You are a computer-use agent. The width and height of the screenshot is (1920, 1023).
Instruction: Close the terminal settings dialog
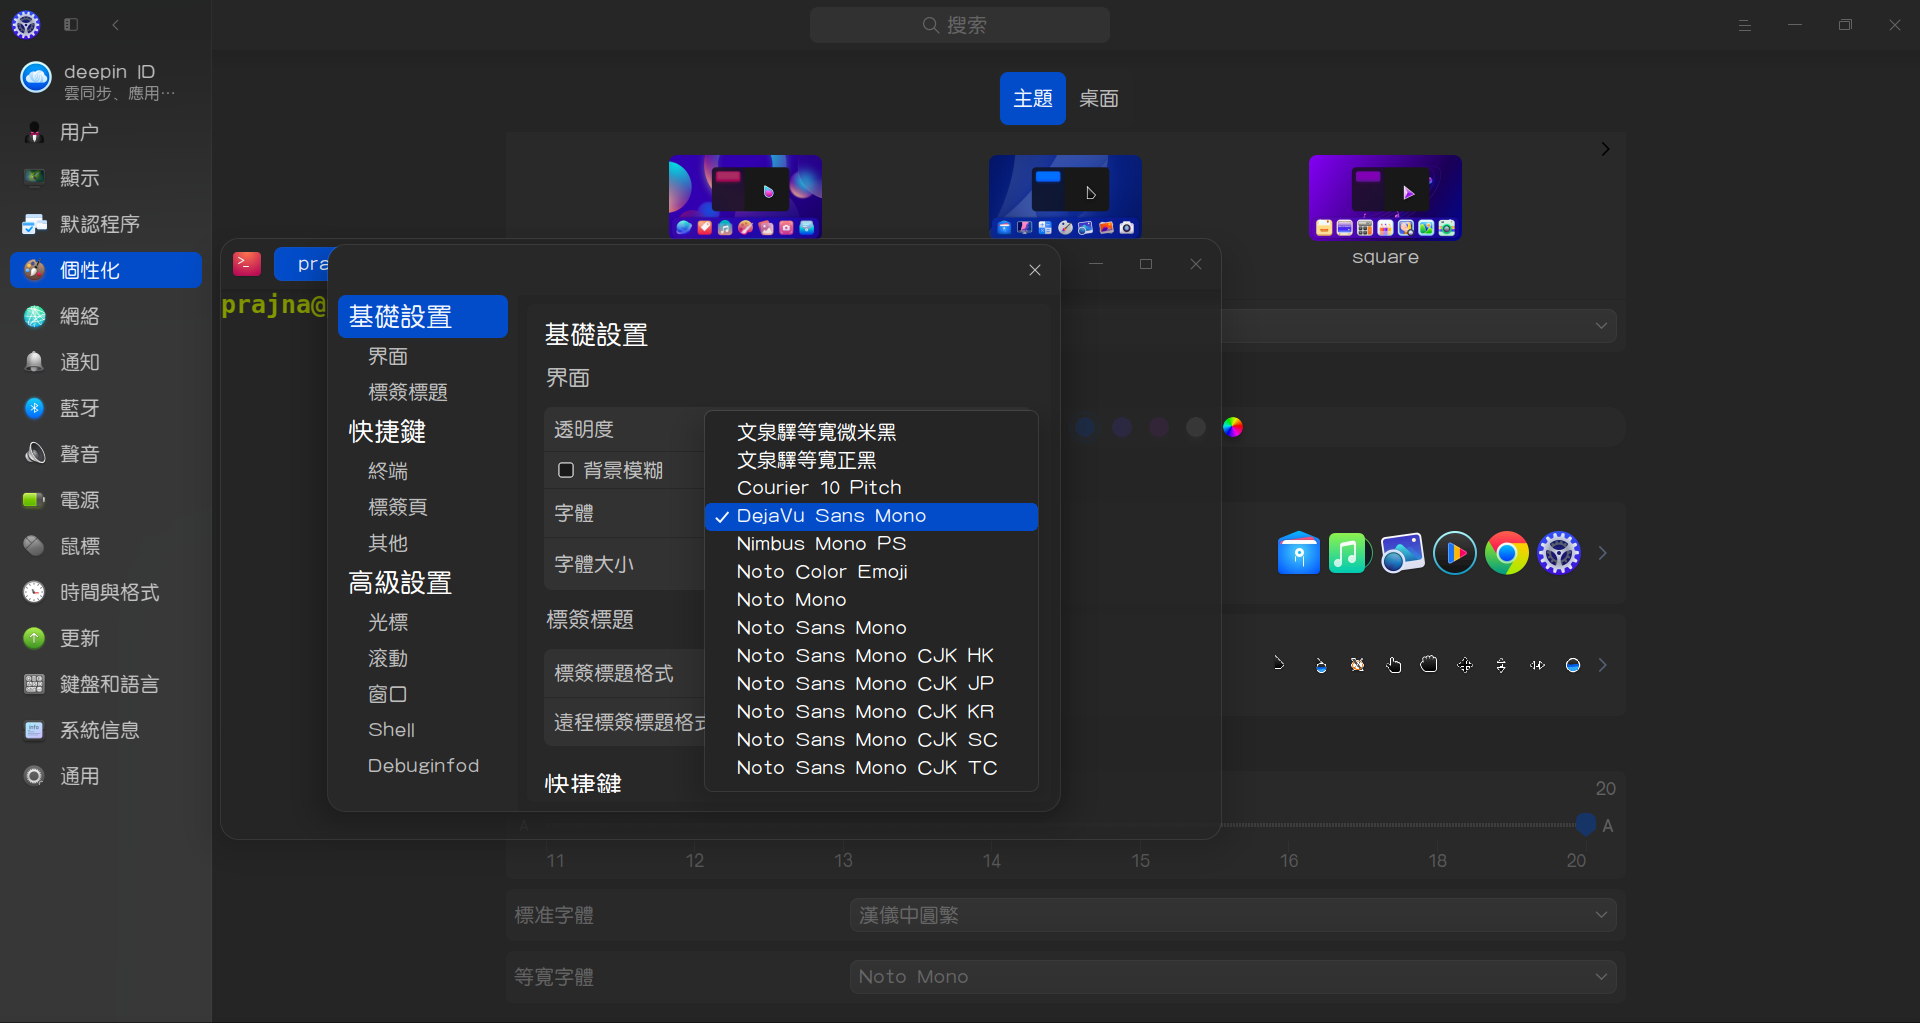(1035, 270)
